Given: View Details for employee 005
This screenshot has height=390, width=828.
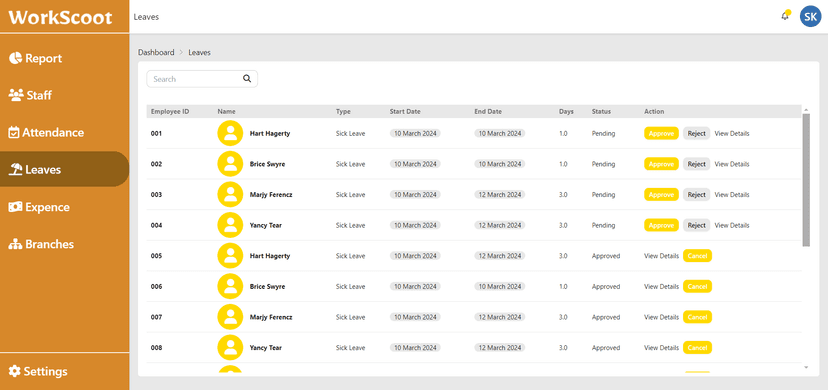Looking at the screenshot, I should [x=661, y=256].
